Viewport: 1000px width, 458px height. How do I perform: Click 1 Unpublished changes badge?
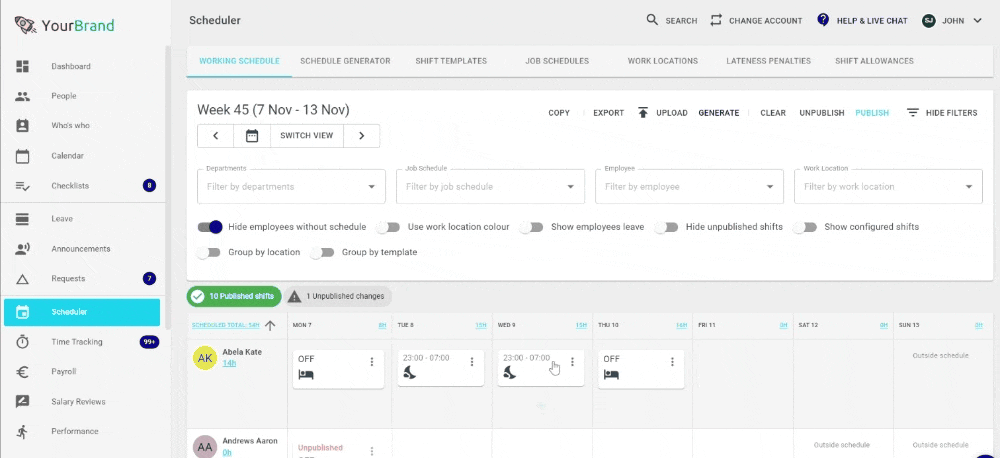click(x=337, y=296)
